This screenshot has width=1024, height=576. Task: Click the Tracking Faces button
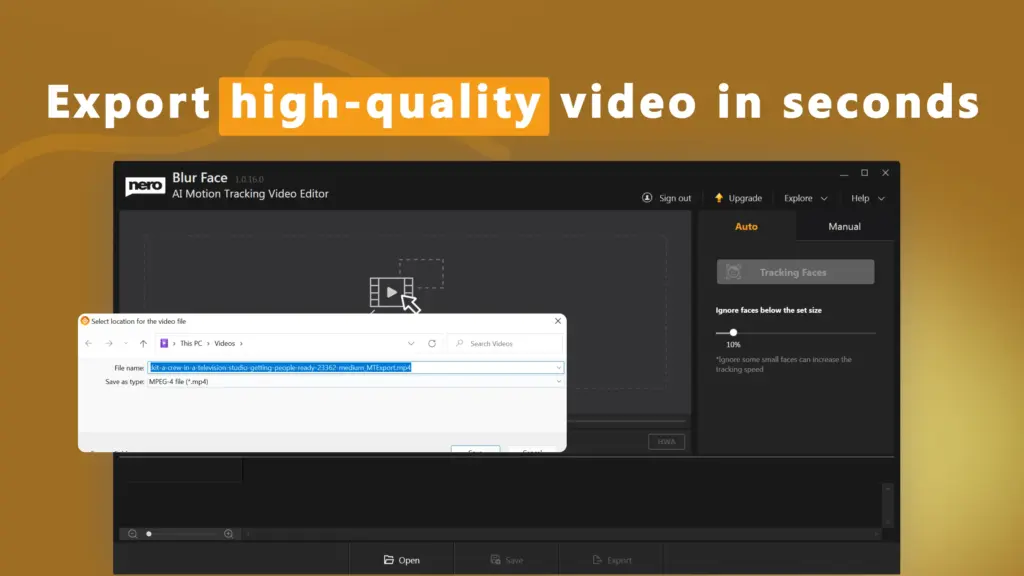click(795, 271)
